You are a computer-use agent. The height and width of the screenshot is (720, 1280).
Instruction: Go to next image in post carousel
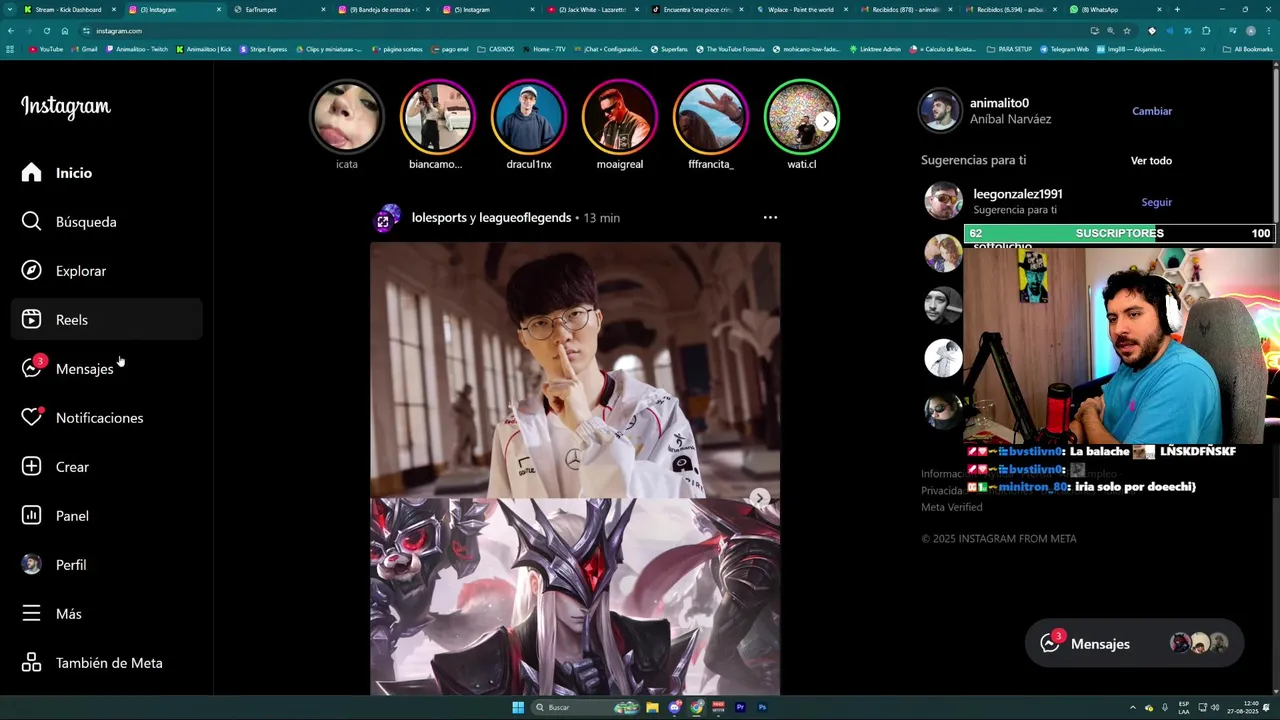760,498
